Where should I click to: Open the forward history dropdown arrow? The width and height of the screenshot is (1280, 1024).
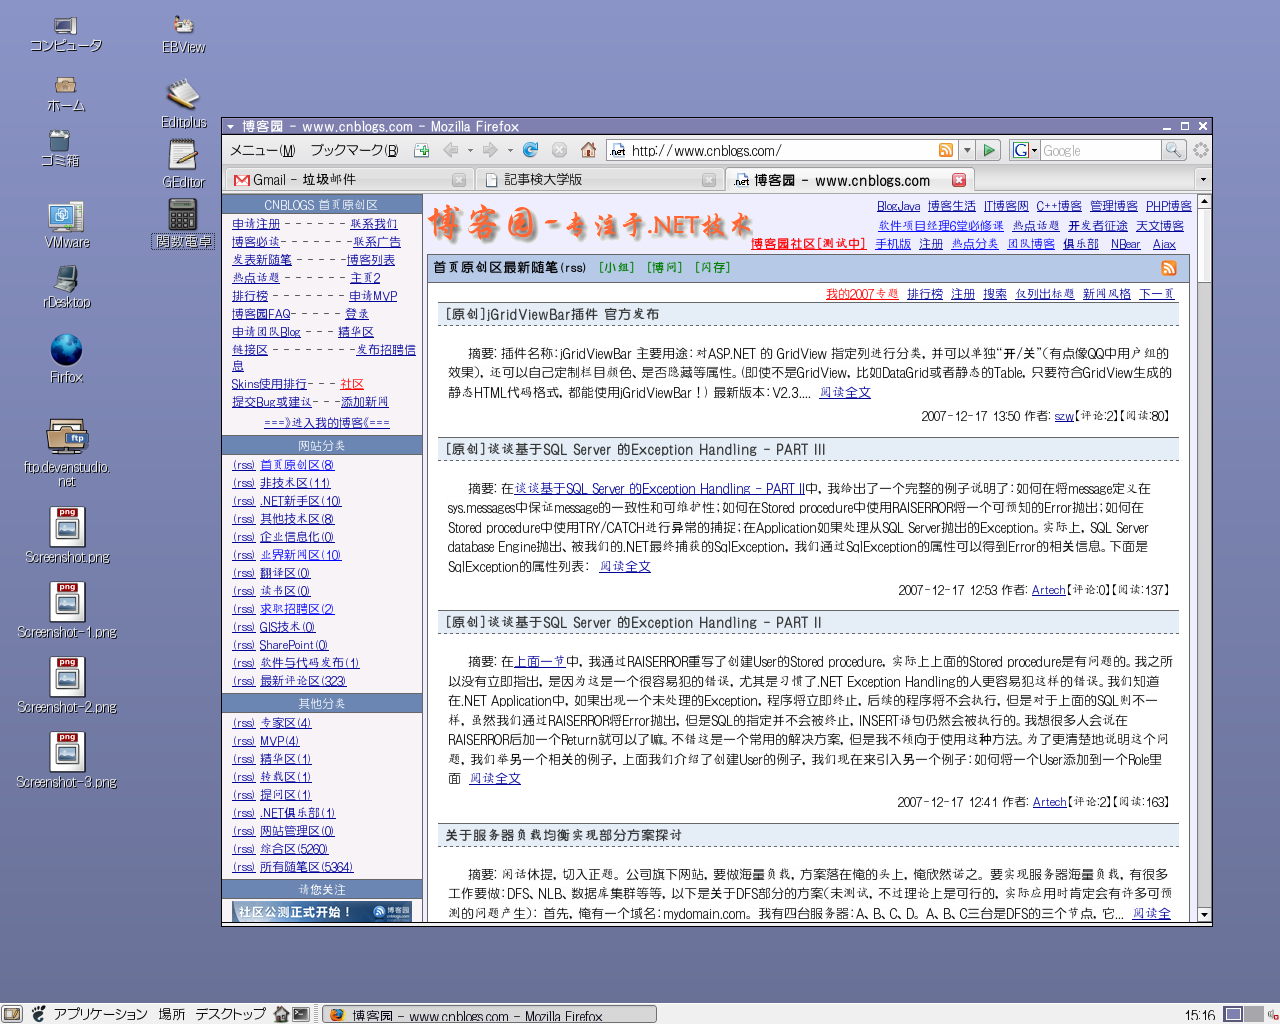pyautogui.click(x=510, y=150)
